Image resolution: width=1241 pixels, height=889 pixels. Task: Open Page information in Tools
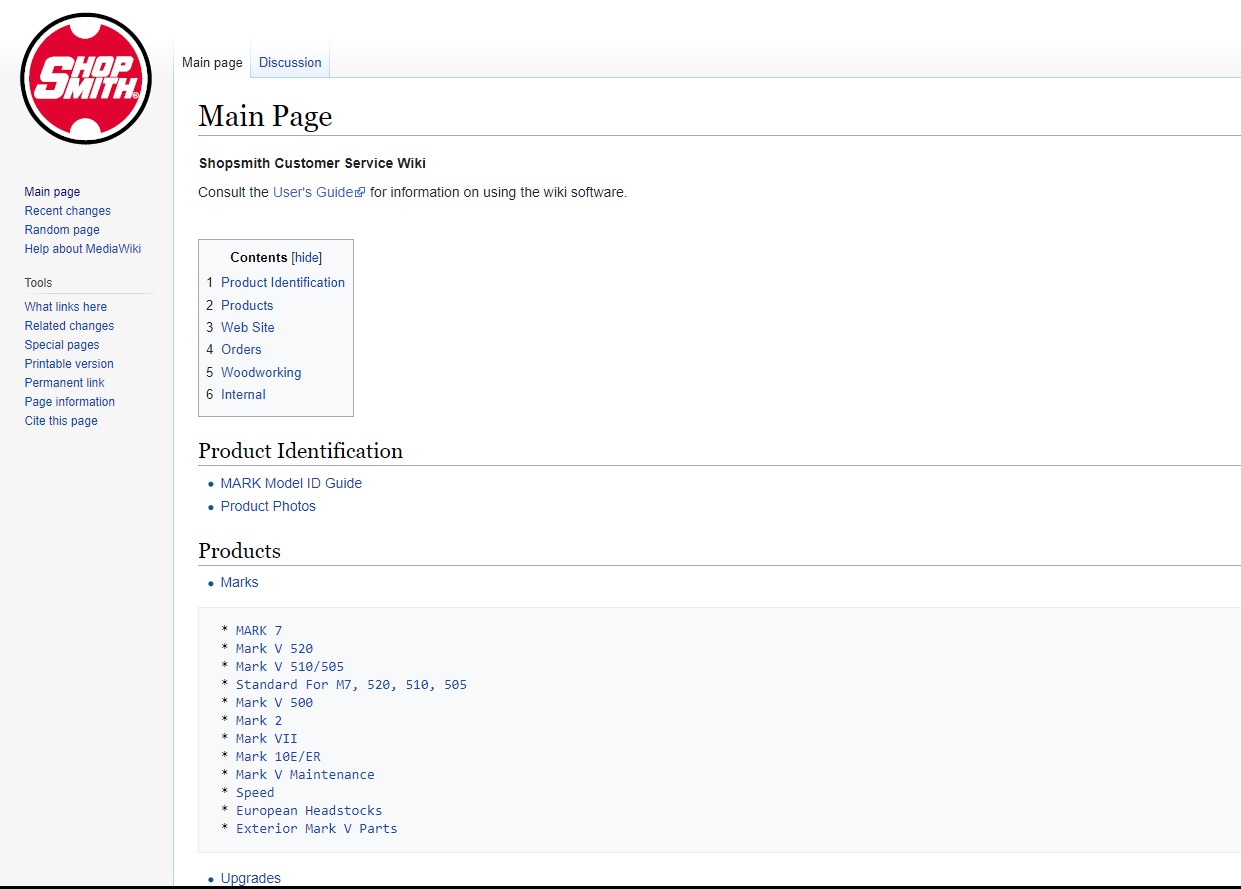click(70, 402)
